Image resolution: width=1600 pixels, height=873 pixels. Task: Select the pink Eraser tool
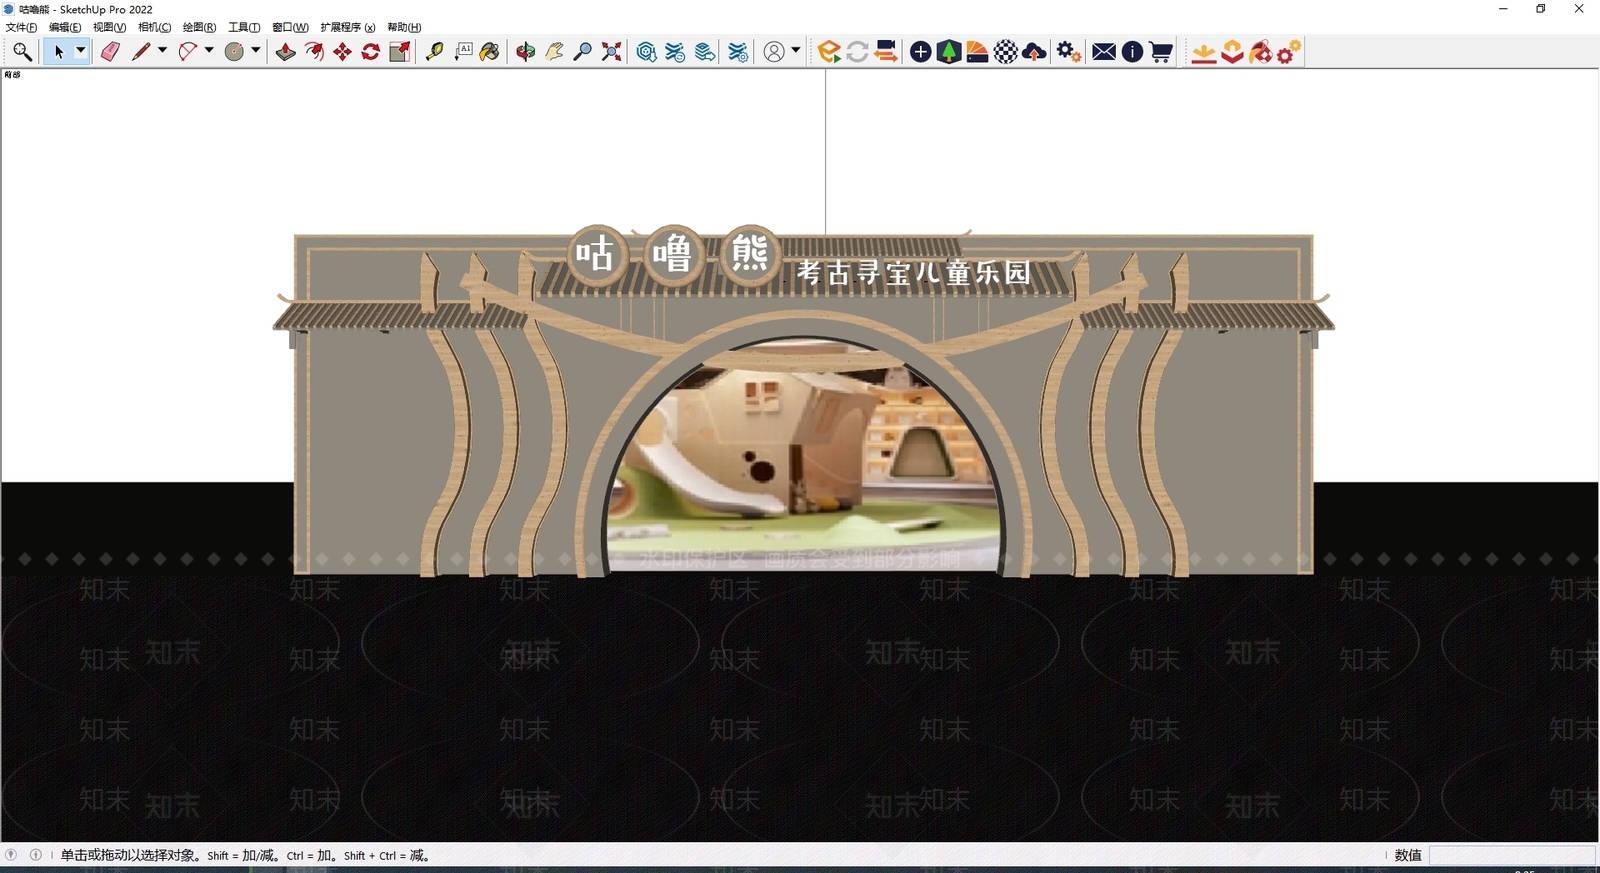coord(110,52)
